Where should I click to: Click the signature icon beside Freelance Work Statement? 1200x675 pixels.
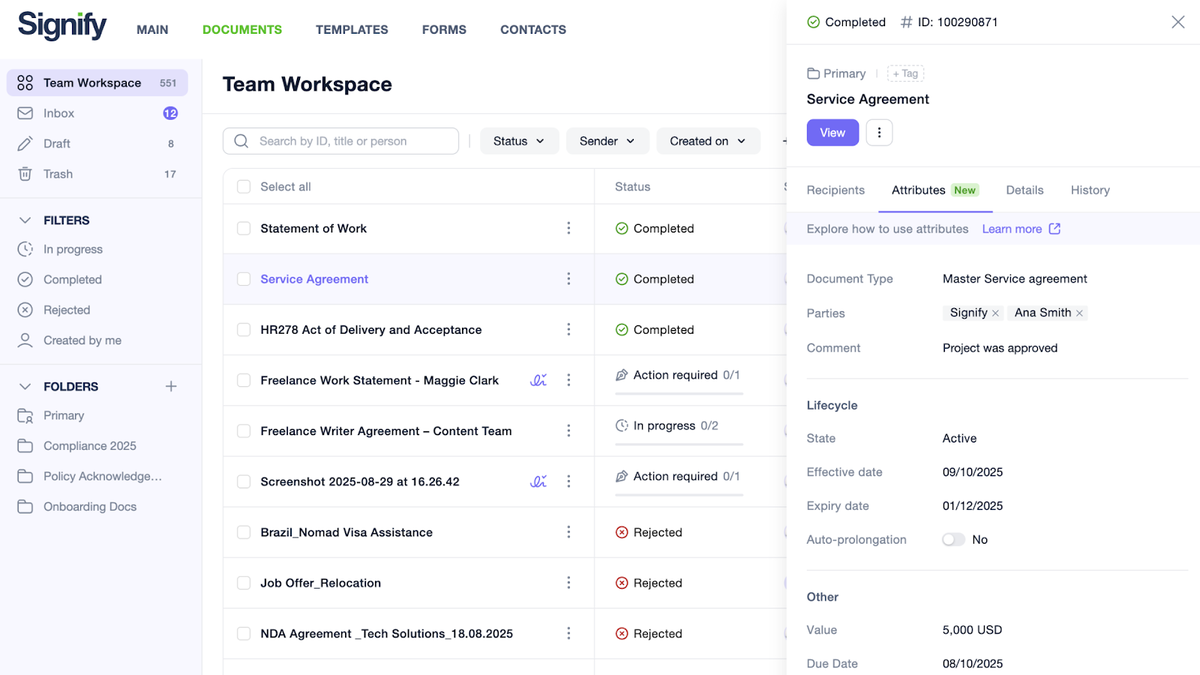point(538,380)
